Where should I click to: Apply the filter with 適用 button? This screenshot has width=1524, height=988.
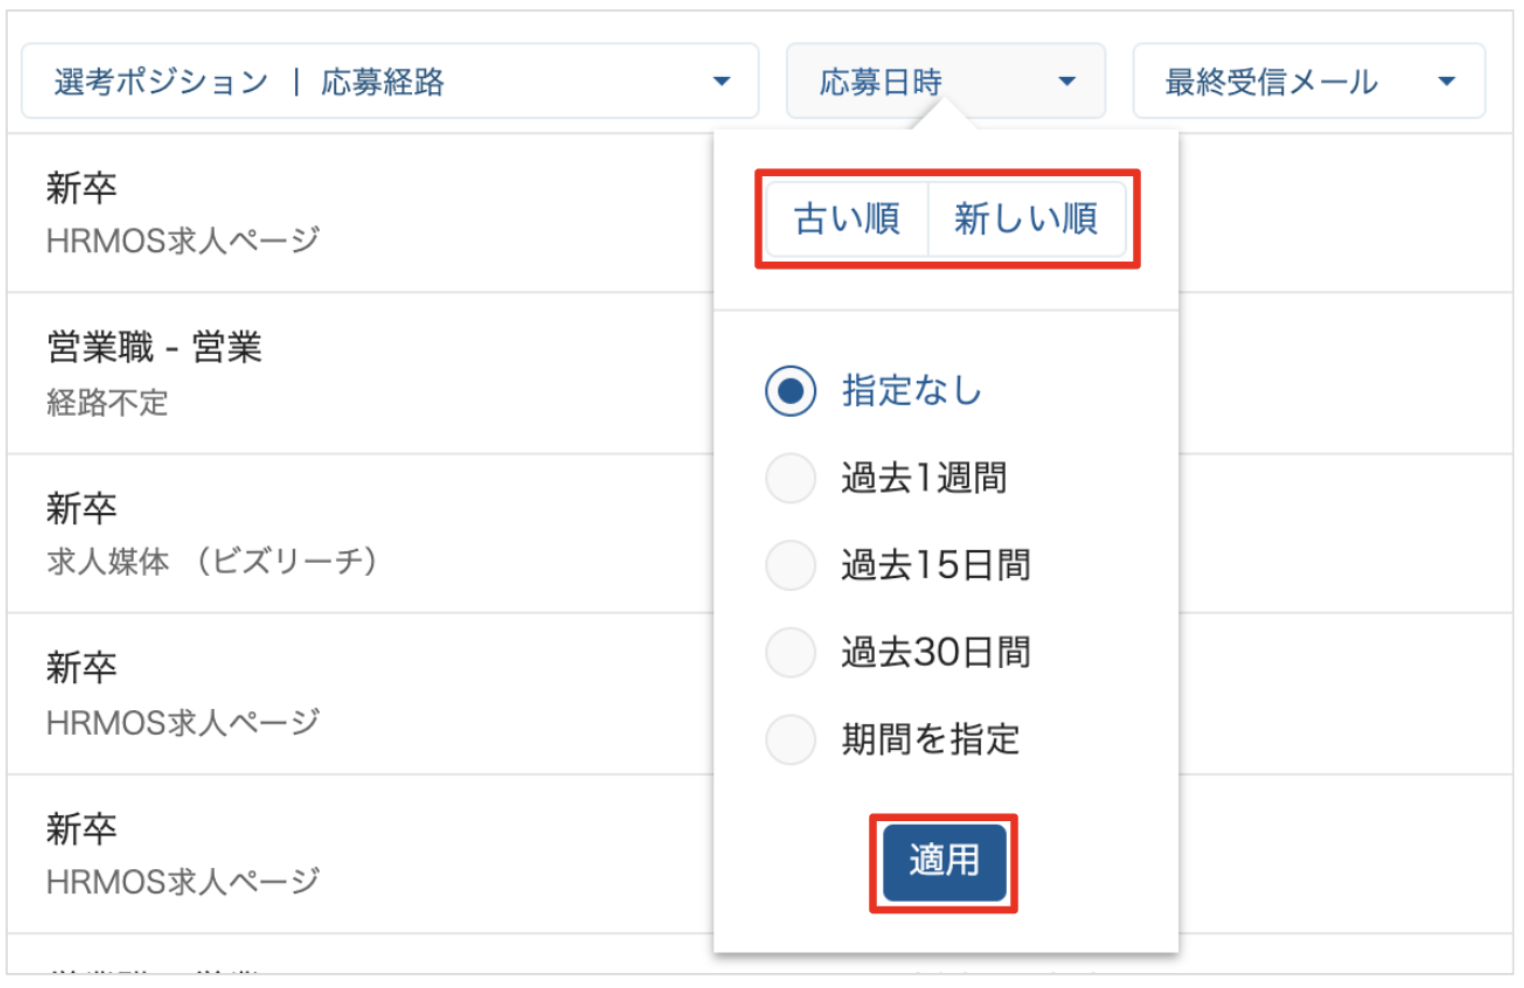tap(944, 861)
